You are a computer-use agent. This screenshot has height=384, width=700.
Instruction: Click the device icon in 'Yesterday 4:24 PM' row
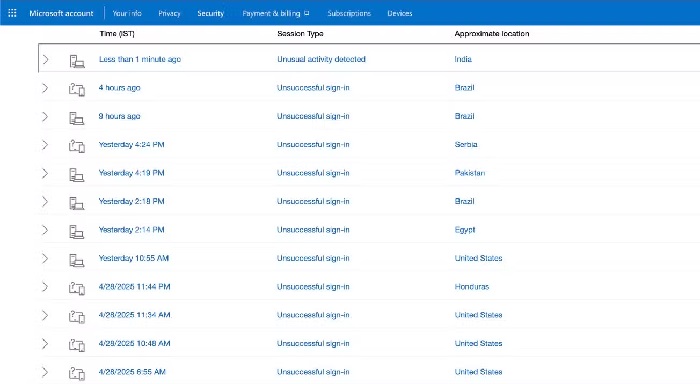point(77,146)
